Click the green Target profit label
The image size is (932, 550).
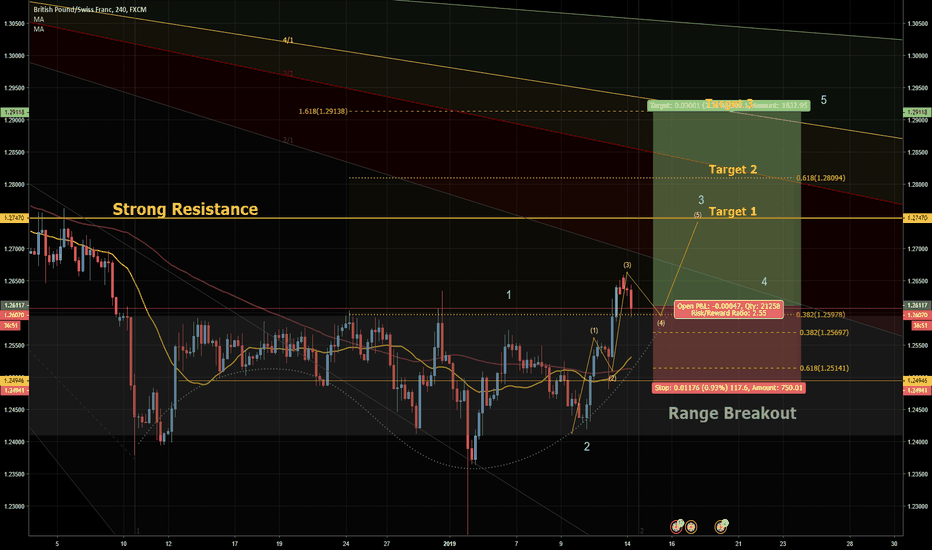(x=729, y=105)
